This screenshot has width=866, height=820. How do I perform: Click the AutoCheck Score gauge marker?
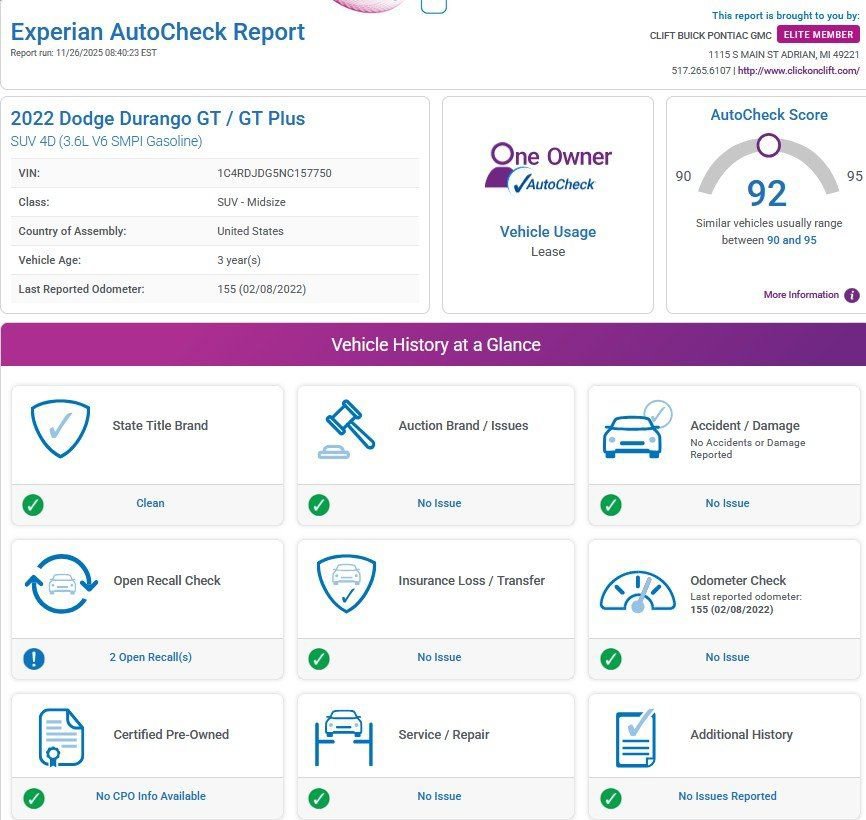point(768,146)
